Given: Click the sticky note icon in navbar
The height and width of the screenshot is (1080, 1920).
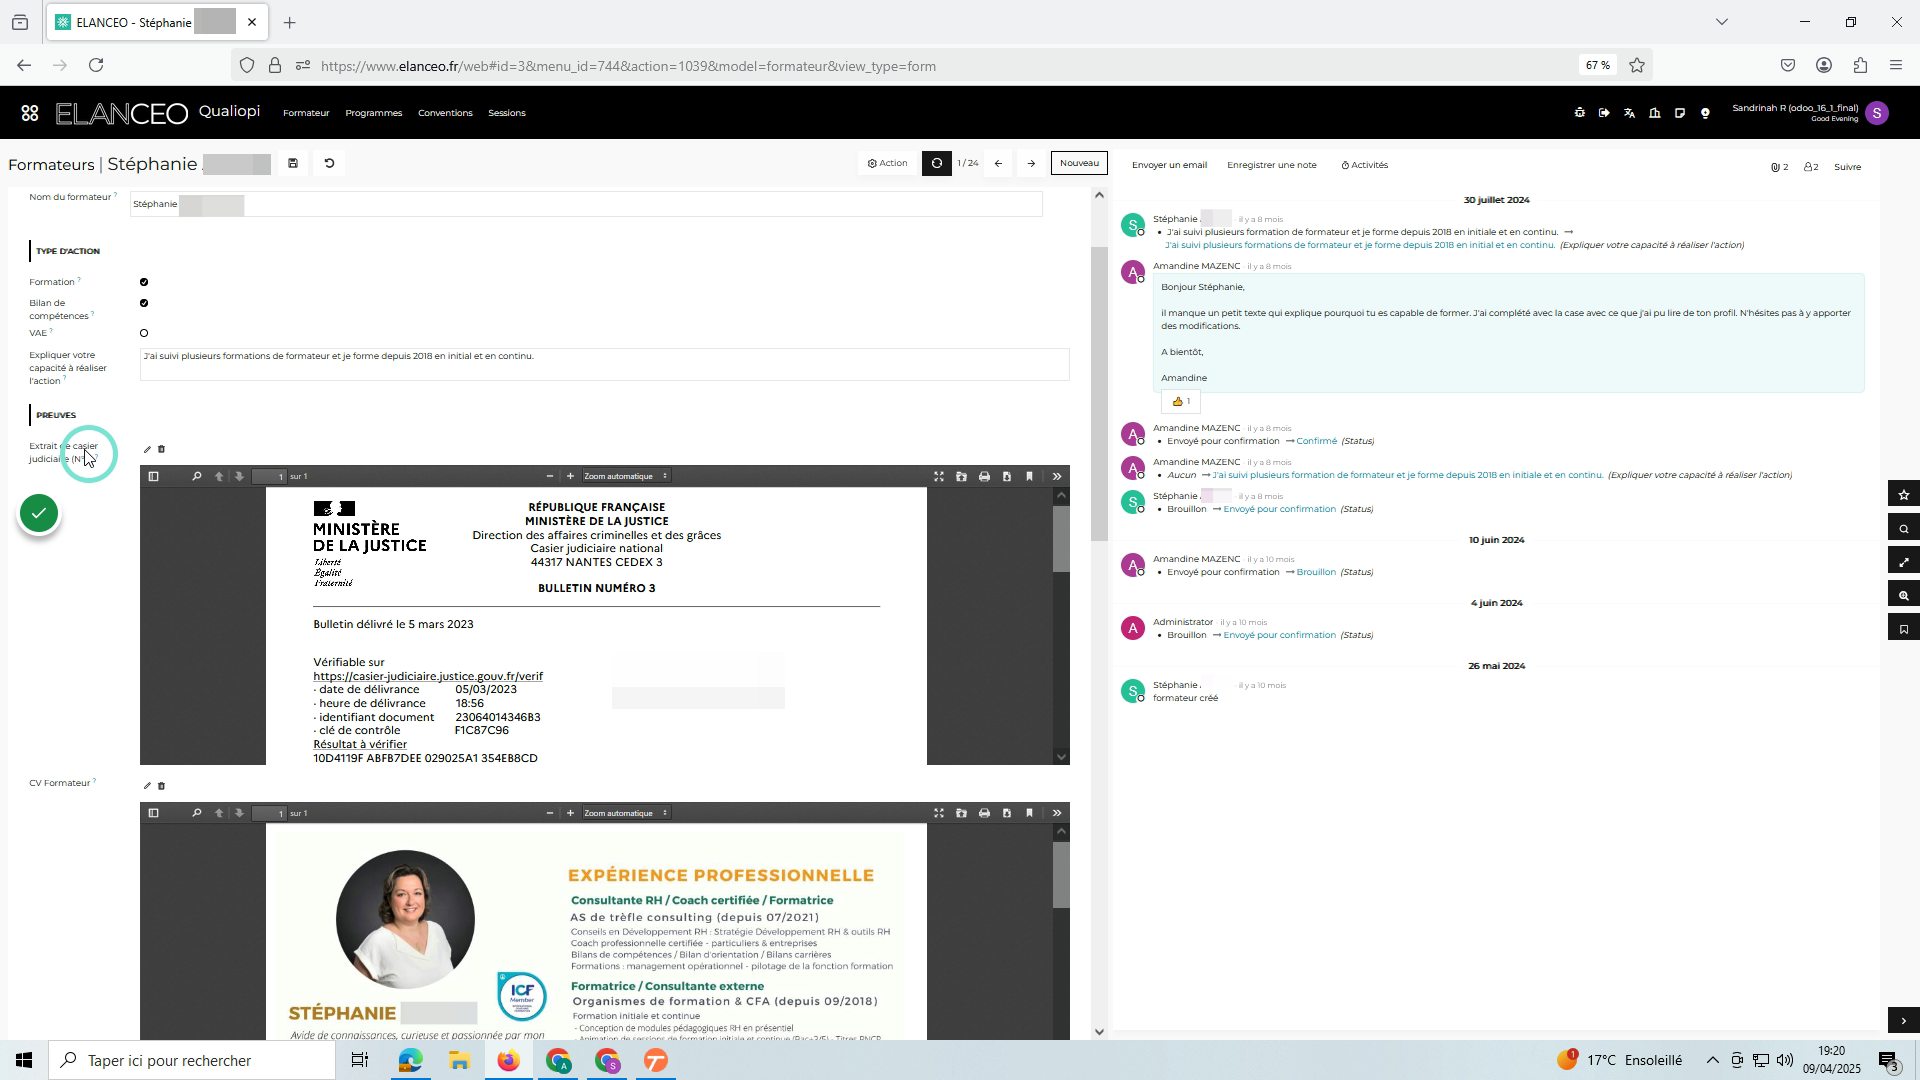Looking at the screenshot, I should coord(1680,113).
